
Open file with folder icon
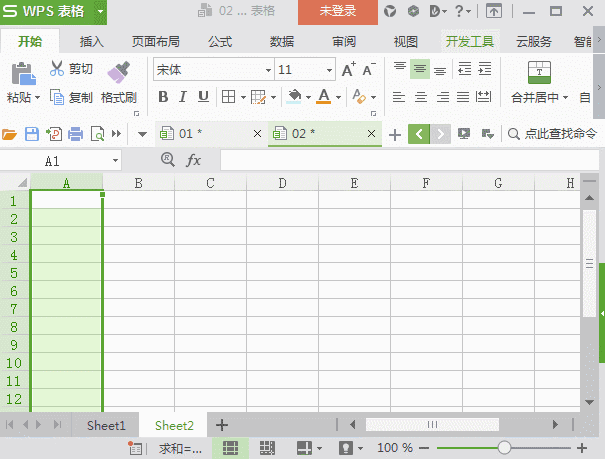pos(9,134)
